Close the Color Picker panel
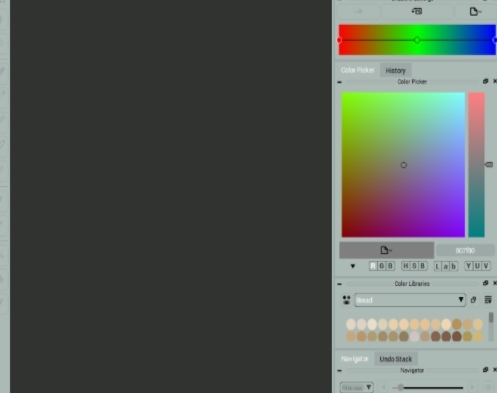Image resolution: width=497 pixels, height=393 pixels. 495,81
